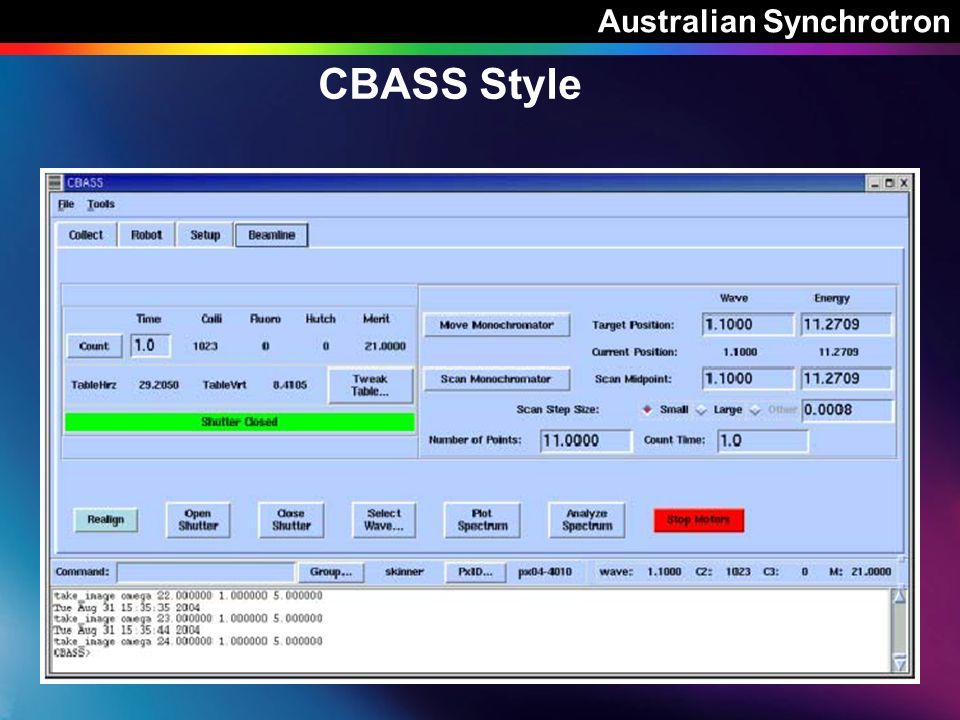
Task: Switch to the Collect tab
Action: point(86,235)
